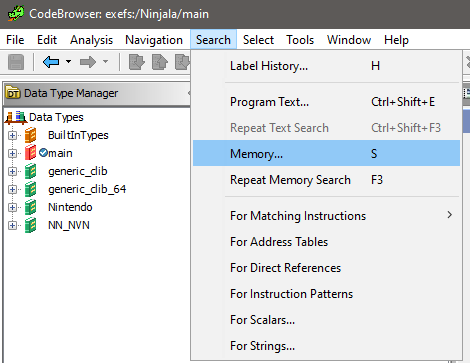
Task: Open the Select menu
Action: click(258, 40)
